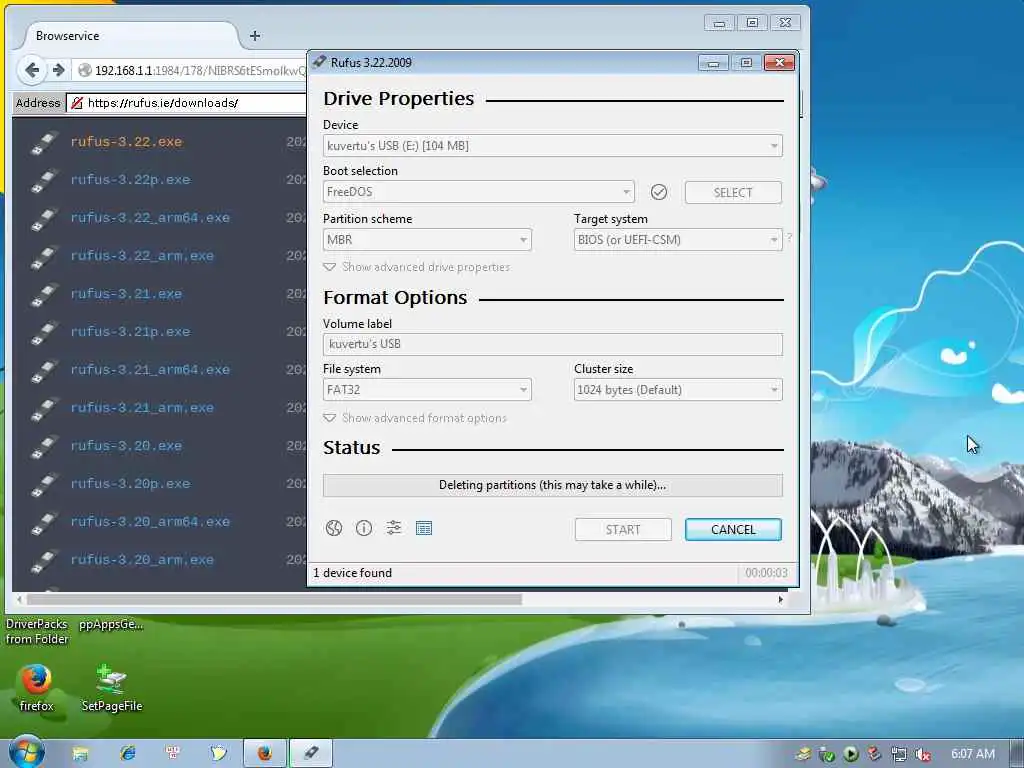Screen dimensions: 1024x768
Task: Open the SetPageFile desktop shortcut
Action: [112, 687]
